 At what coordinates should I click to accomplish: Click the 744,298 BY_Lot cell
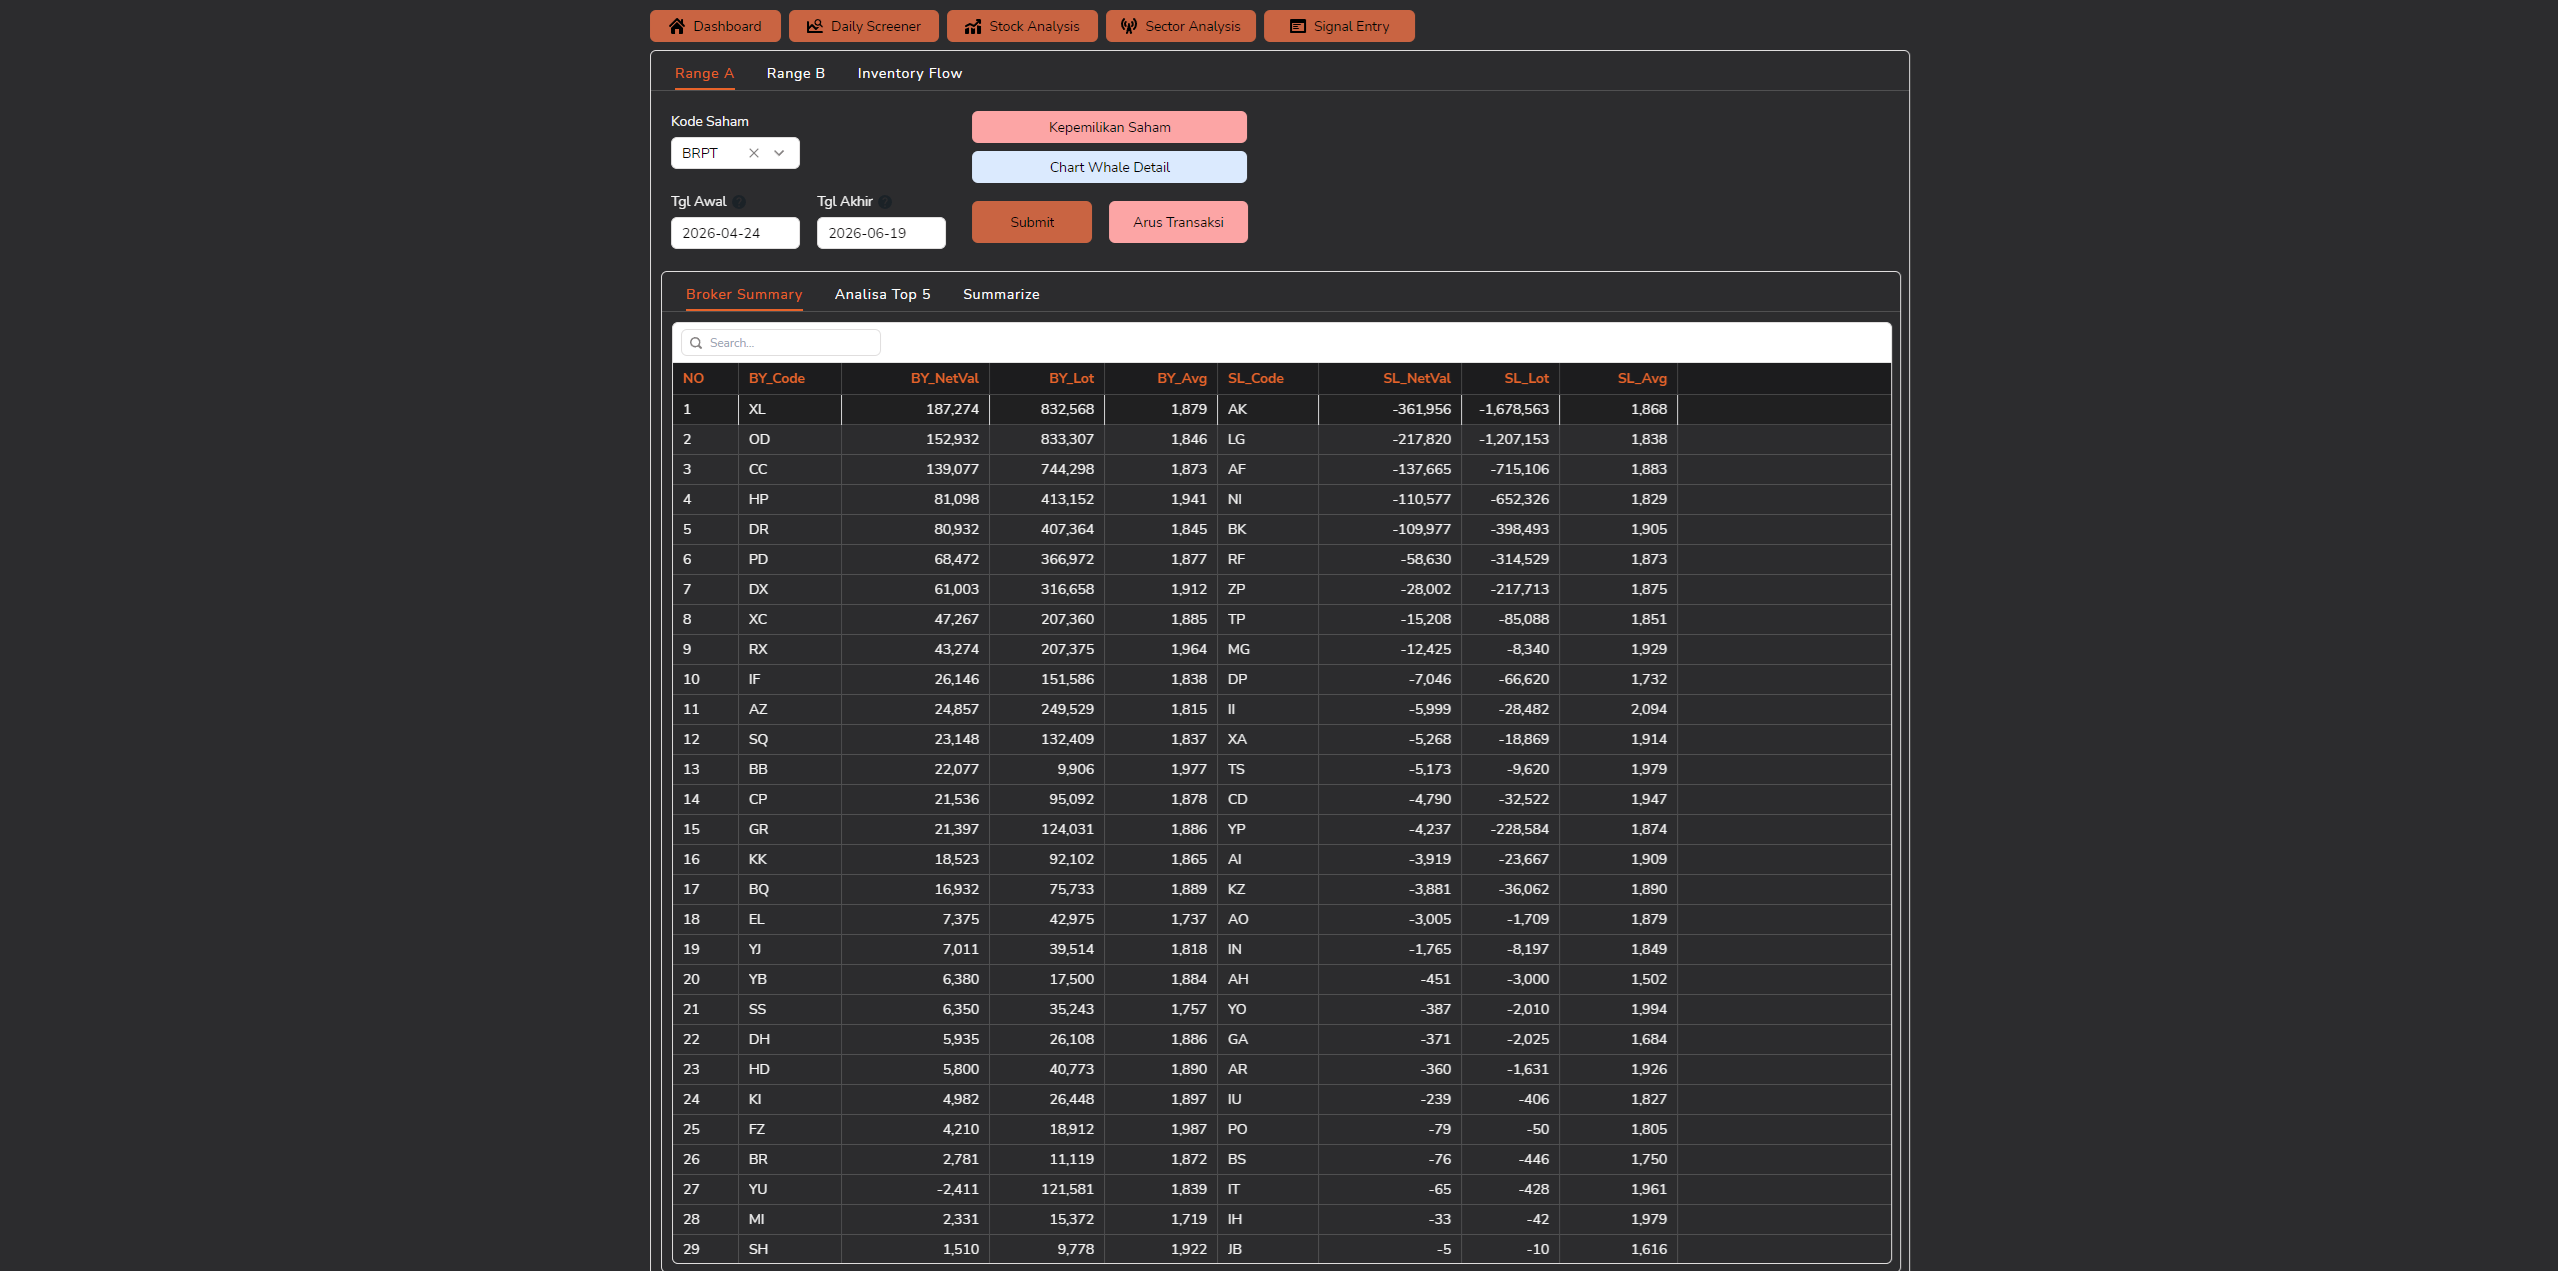(1047, 469)
